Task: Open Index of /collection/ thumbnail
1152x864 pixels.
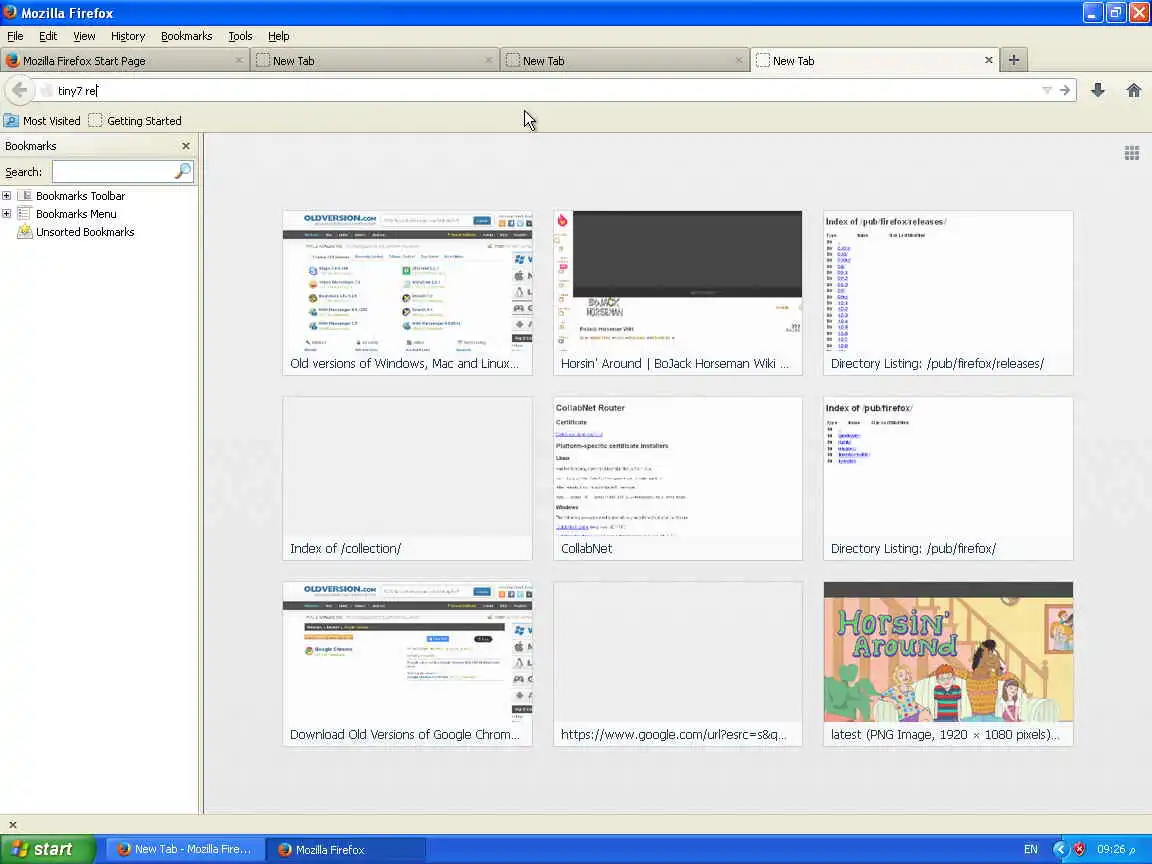Action: click(x=408, y=478)
